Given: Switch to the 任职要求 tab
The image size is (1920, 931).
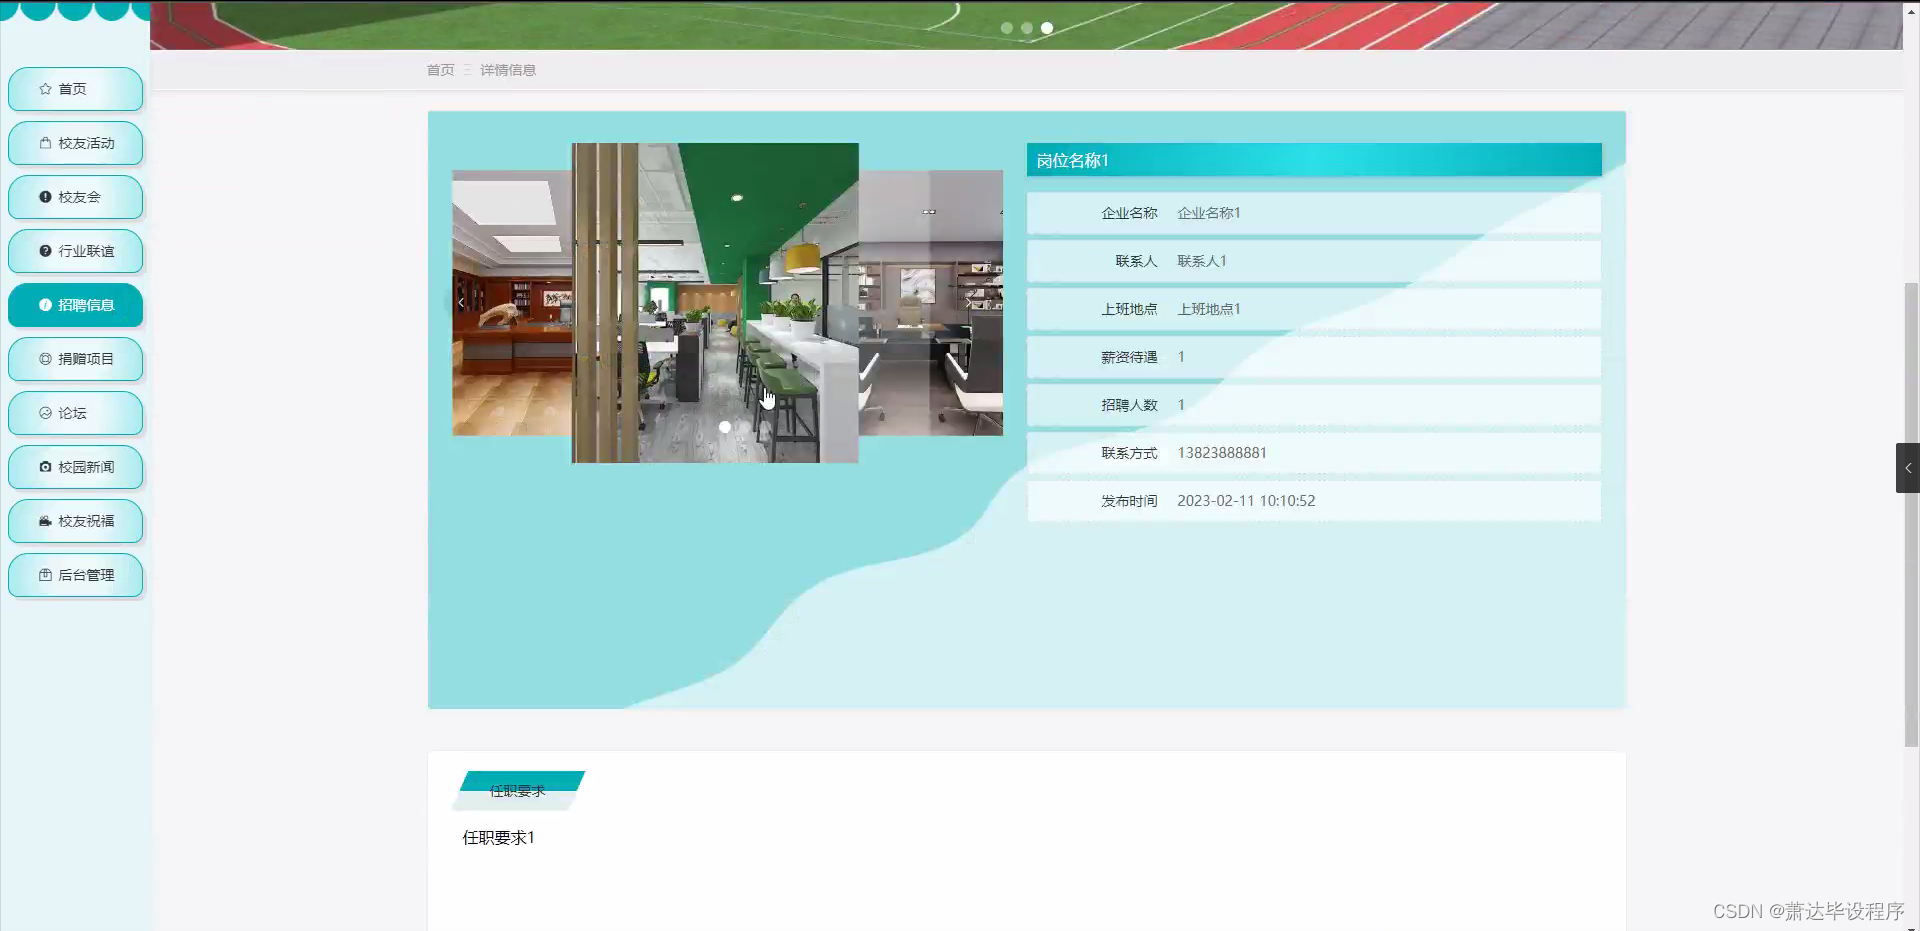Looking at the screenshot, I should point(518,790).
